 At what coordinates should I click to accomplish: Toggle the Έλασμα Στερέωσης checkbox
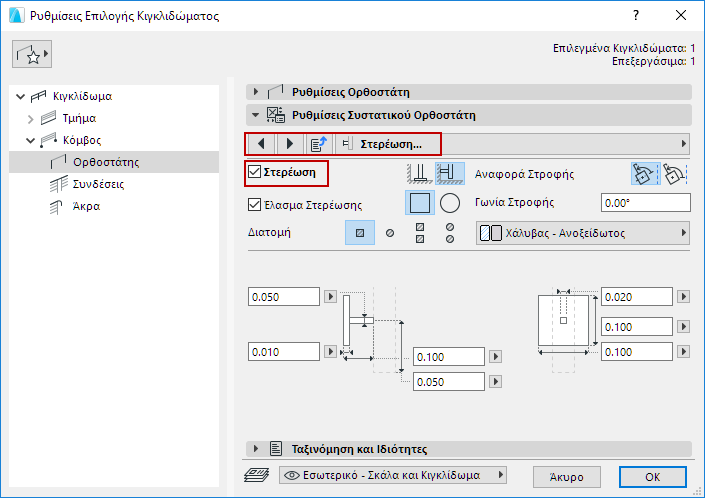click(x=255, y=205)
